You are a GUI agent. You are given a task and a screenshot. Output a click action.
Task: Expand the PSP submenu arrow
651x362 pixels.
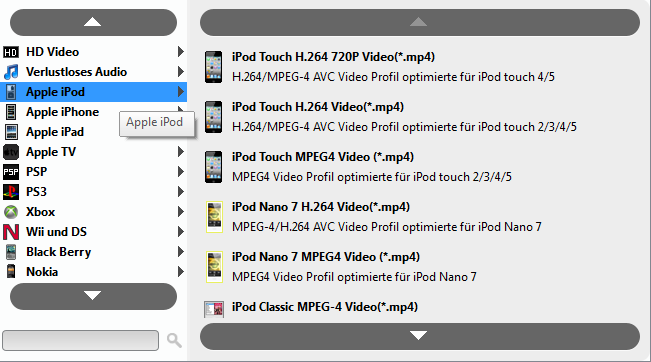tap(181, 171)
